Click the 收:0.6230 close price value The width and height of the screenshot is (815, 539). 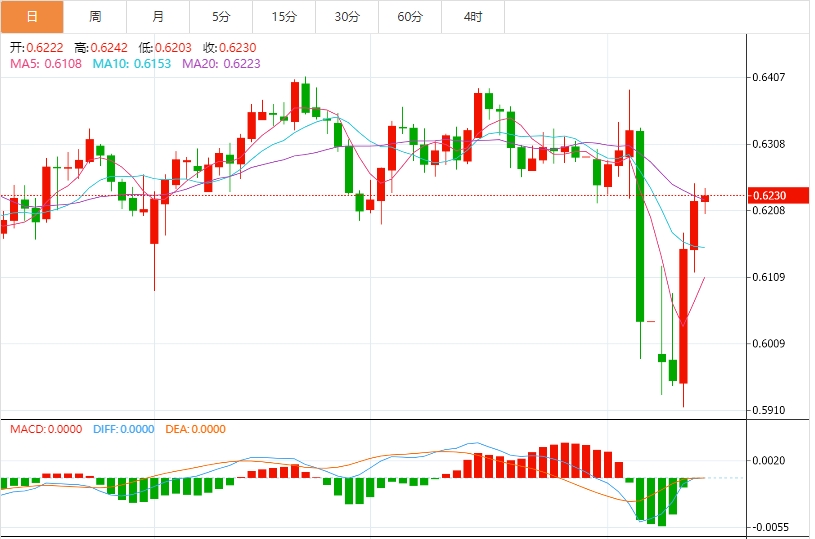click(x=230, y=48)
